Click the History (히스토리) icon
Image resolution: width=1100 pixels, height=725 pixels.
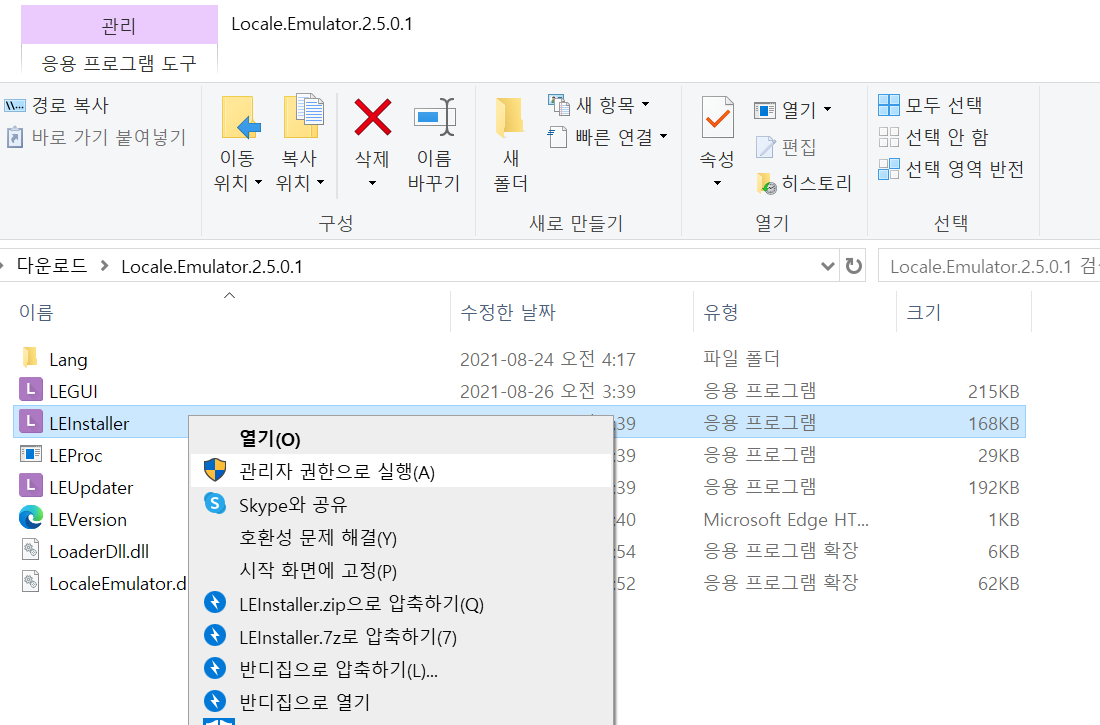[x=767, y=184]
